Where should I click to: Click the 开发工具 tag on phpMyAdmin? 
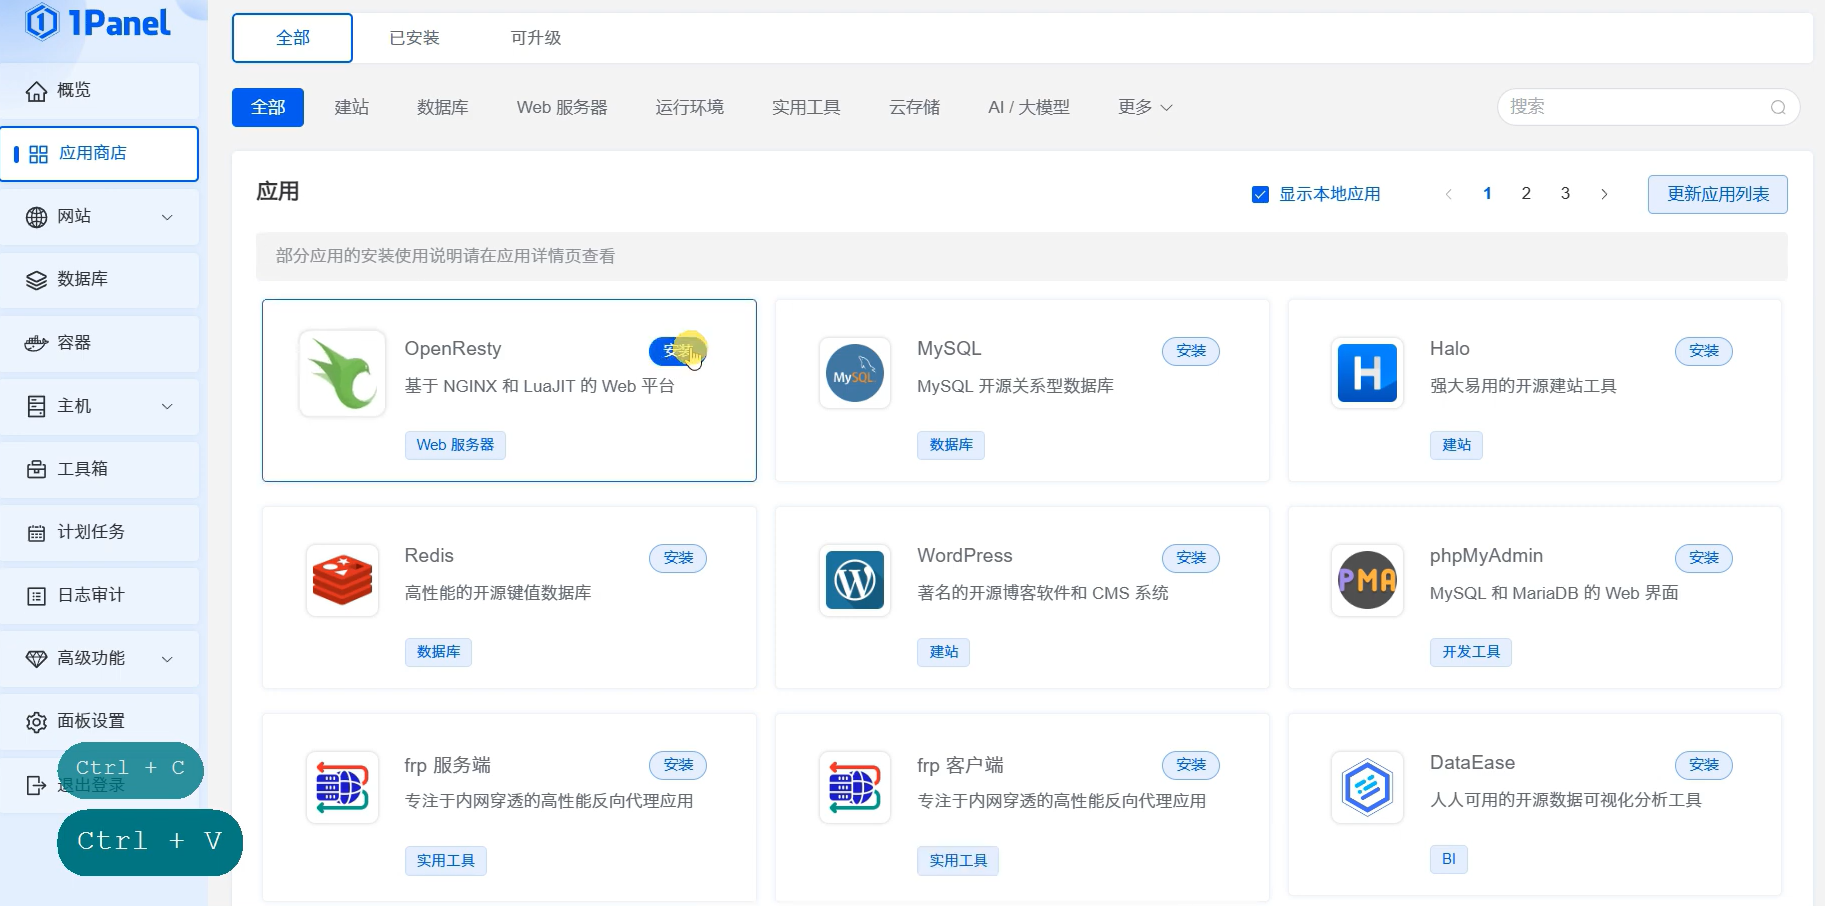tap(1471, 652)
